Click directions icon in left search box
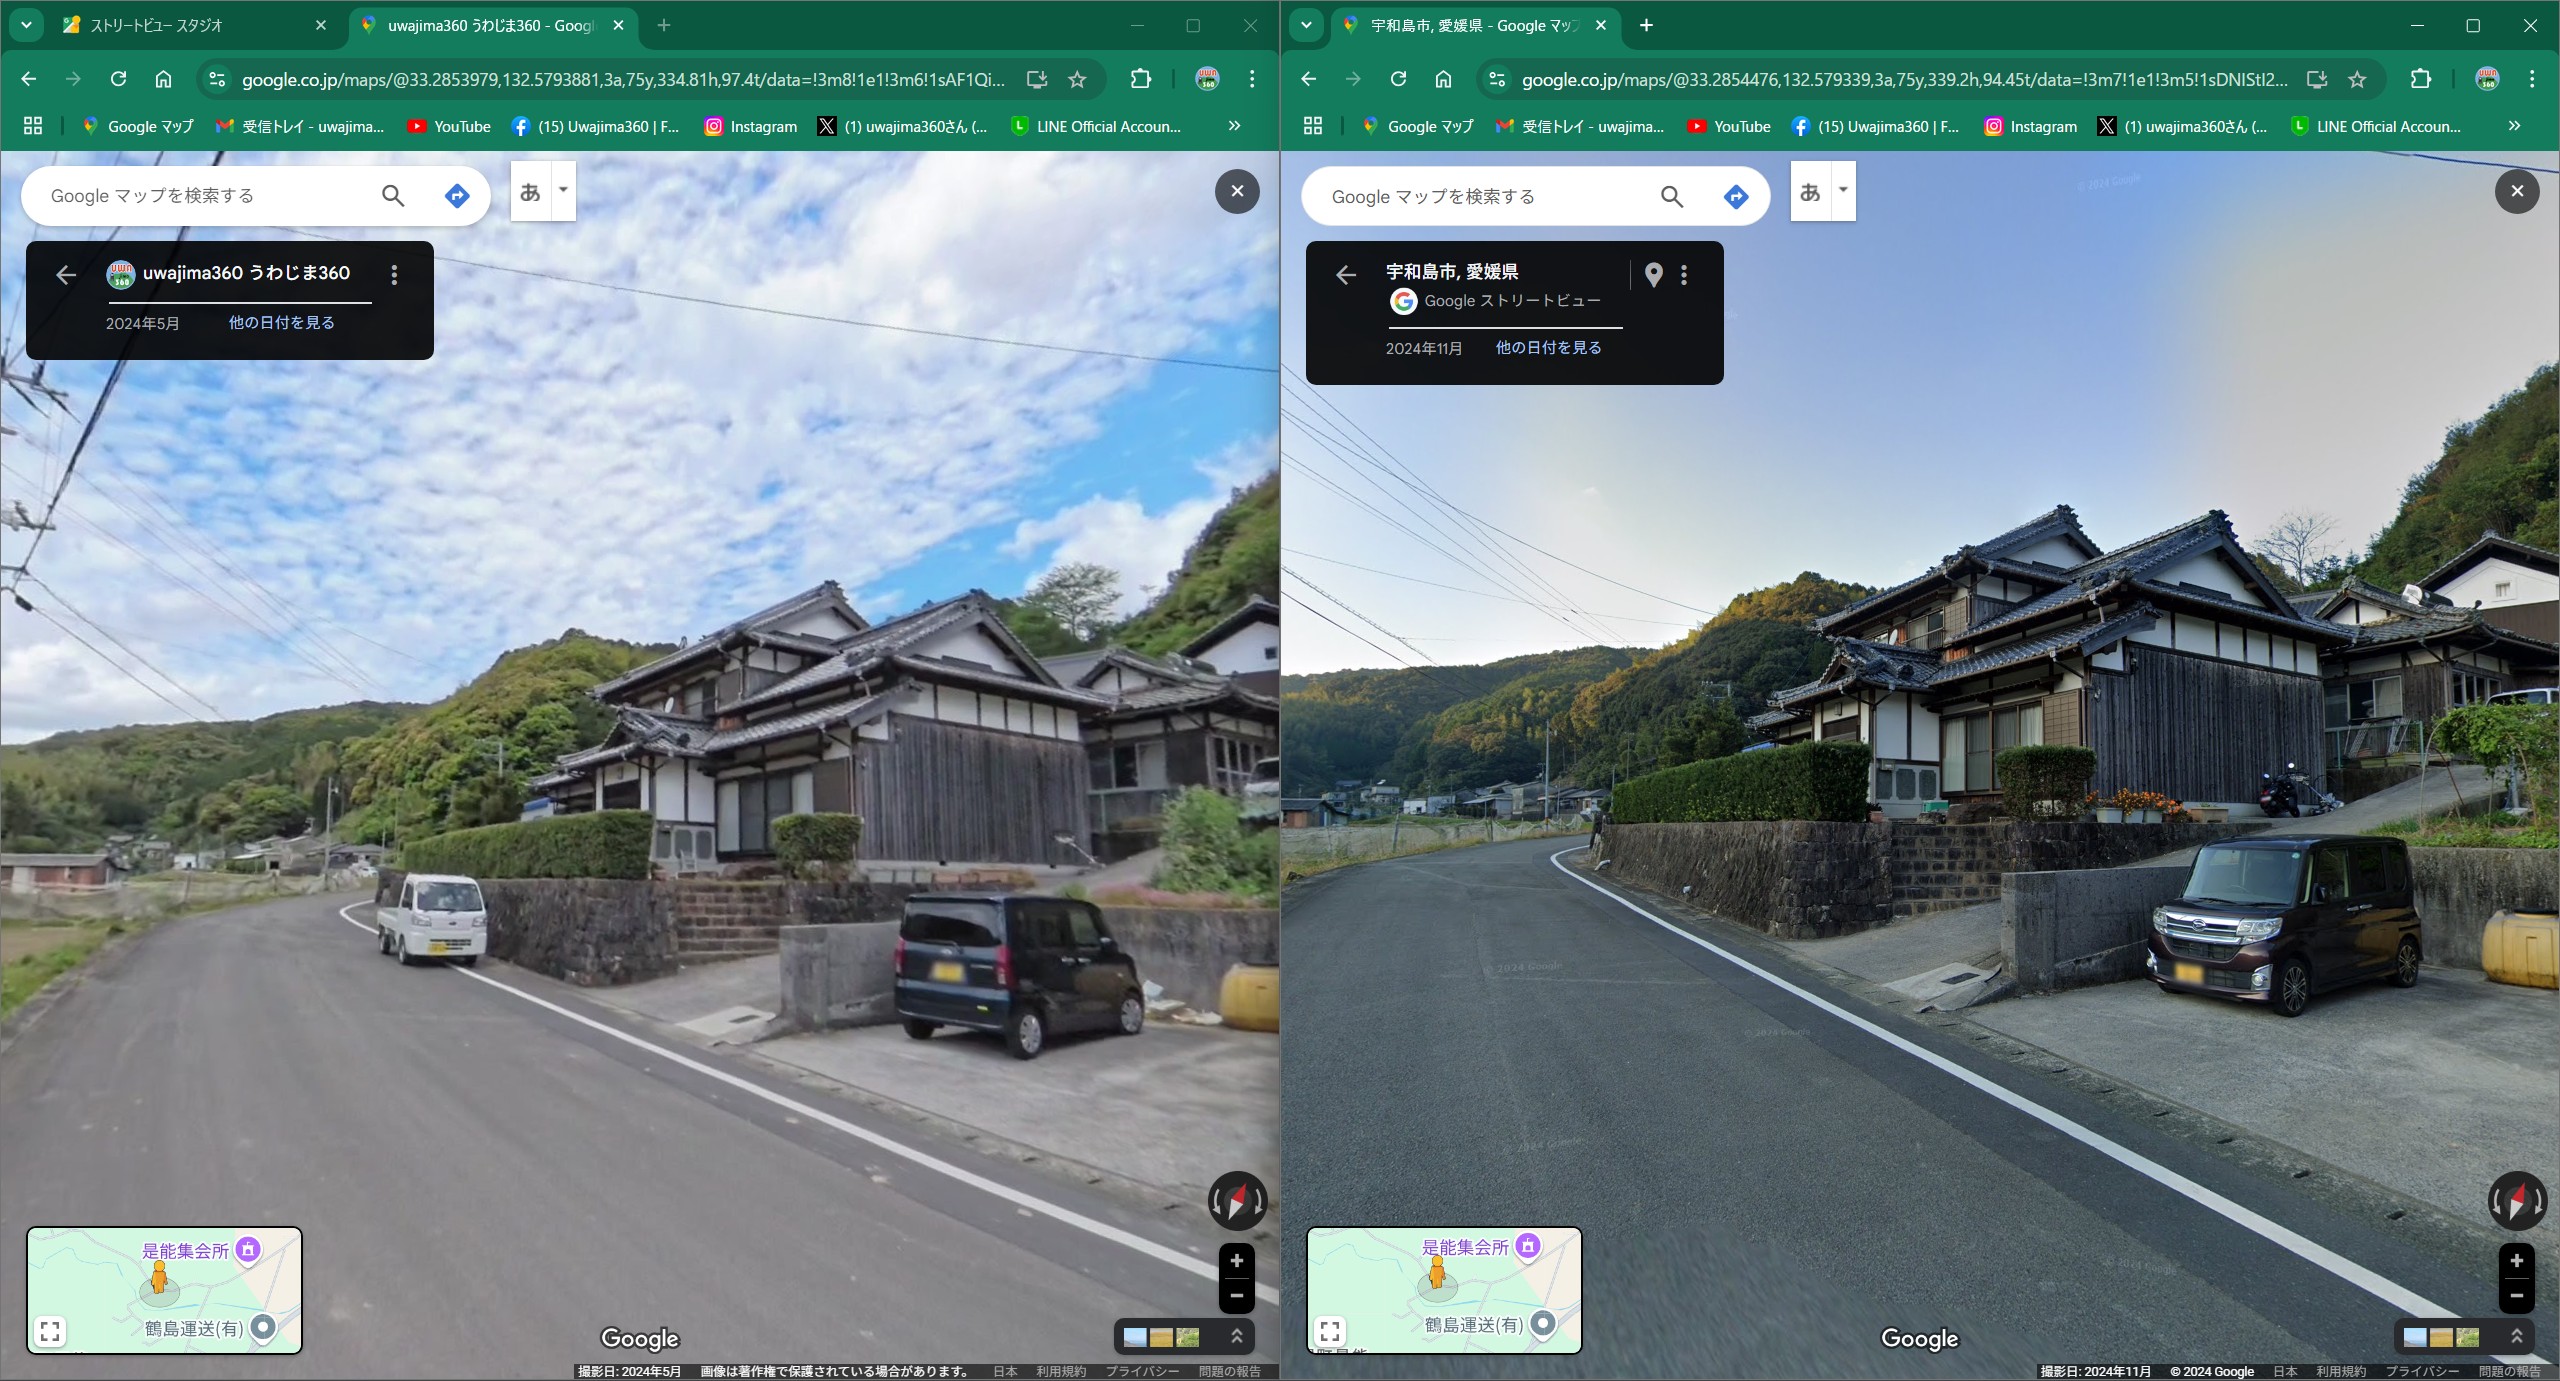2560x1381 pixels. point(457,196)
